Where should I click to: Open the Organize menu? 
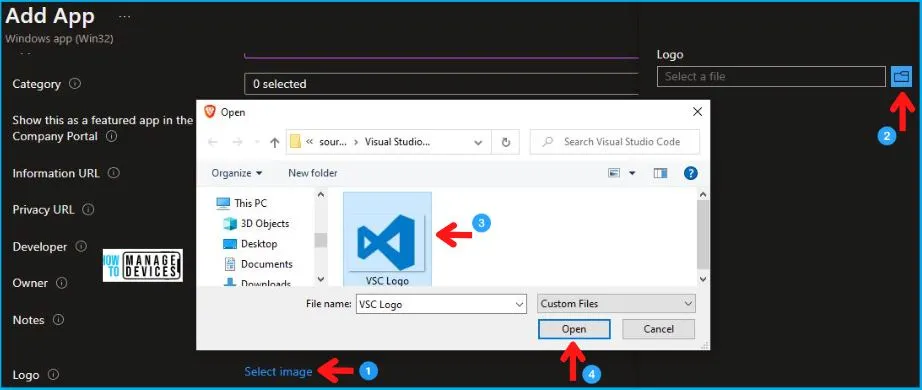pos(237,173)
